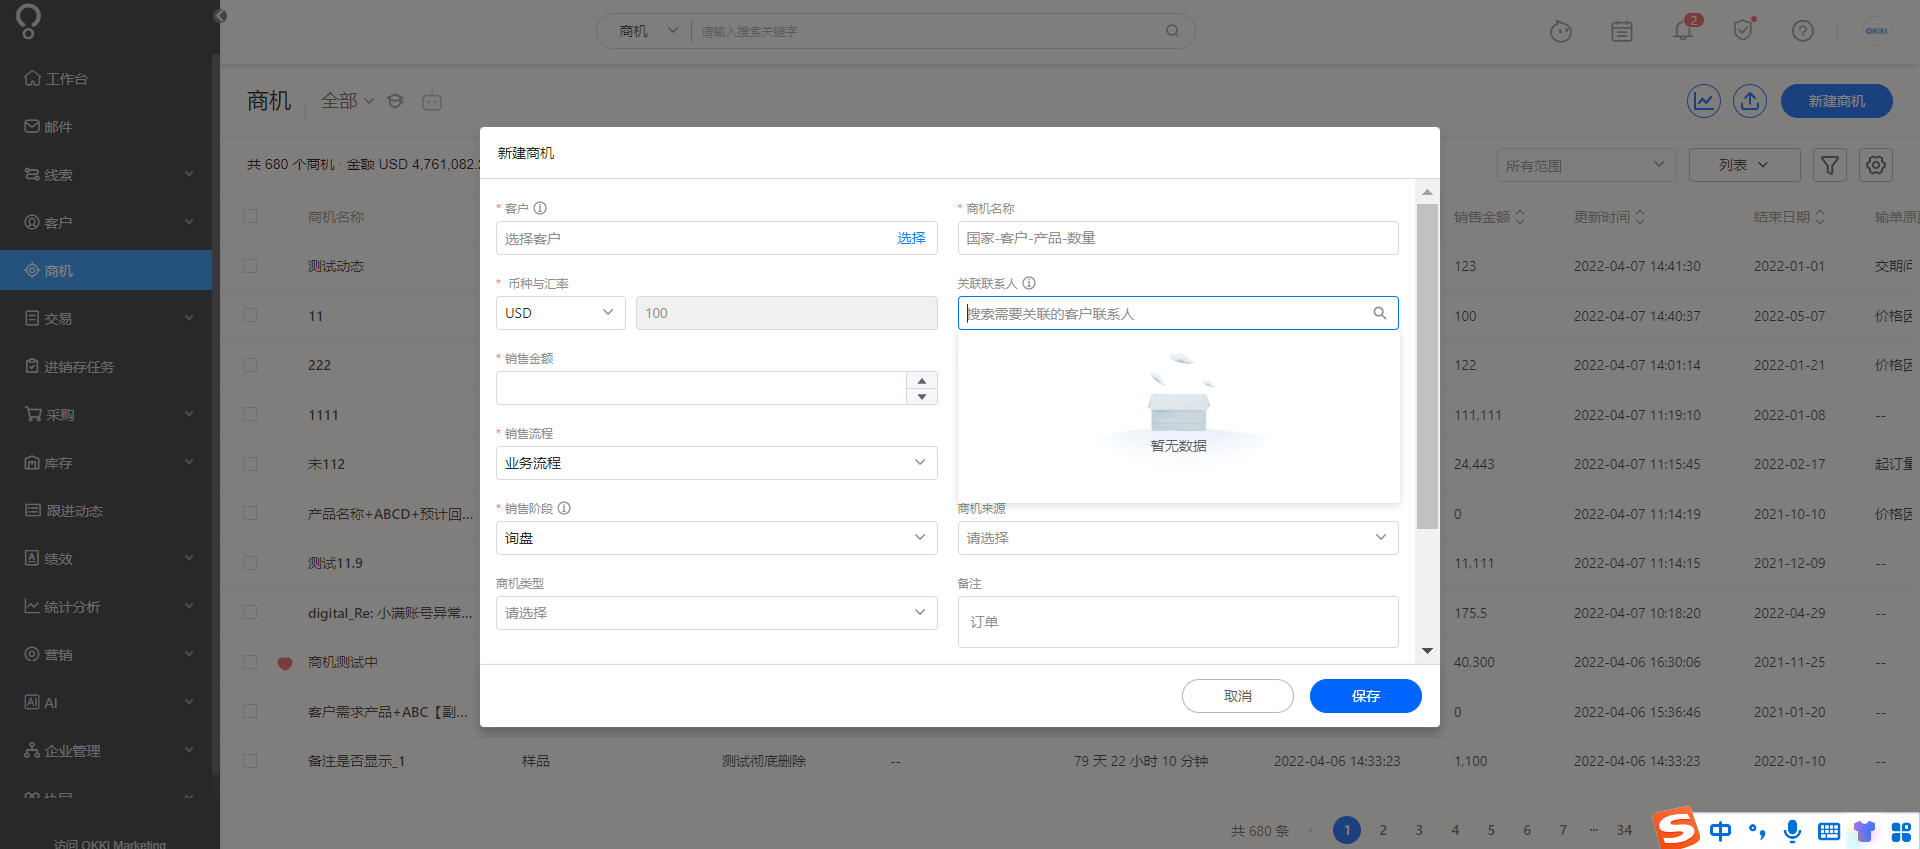The image size is (1920, 849).
Task: Check the row 11 checkbox
Action: (250, 315)
